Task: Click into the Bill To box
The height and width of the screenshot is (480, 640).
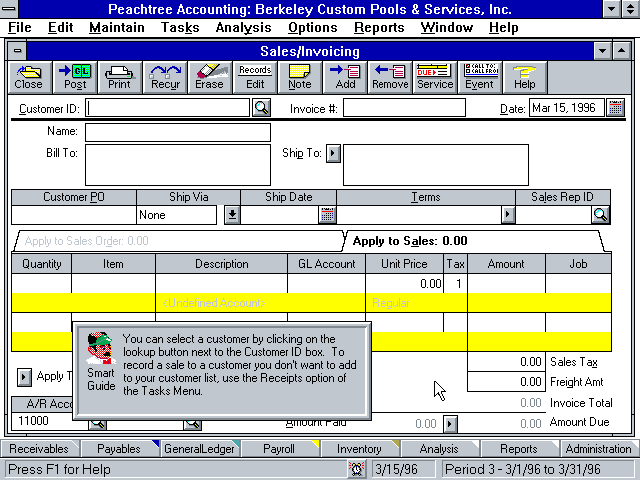Action: pos(178,165)
